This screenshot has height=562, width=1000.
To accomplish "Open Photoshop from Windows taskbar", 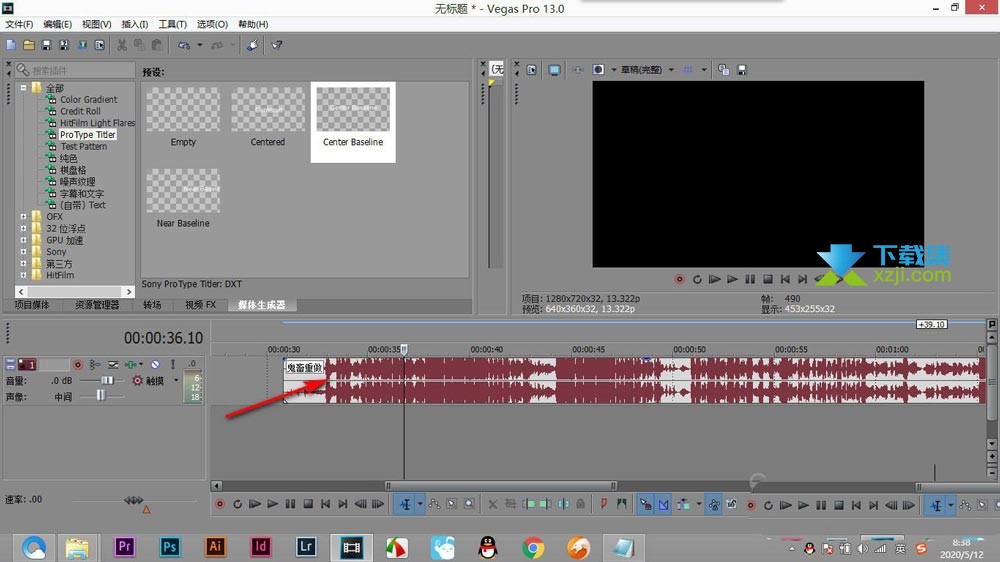I will coord(170,547).
